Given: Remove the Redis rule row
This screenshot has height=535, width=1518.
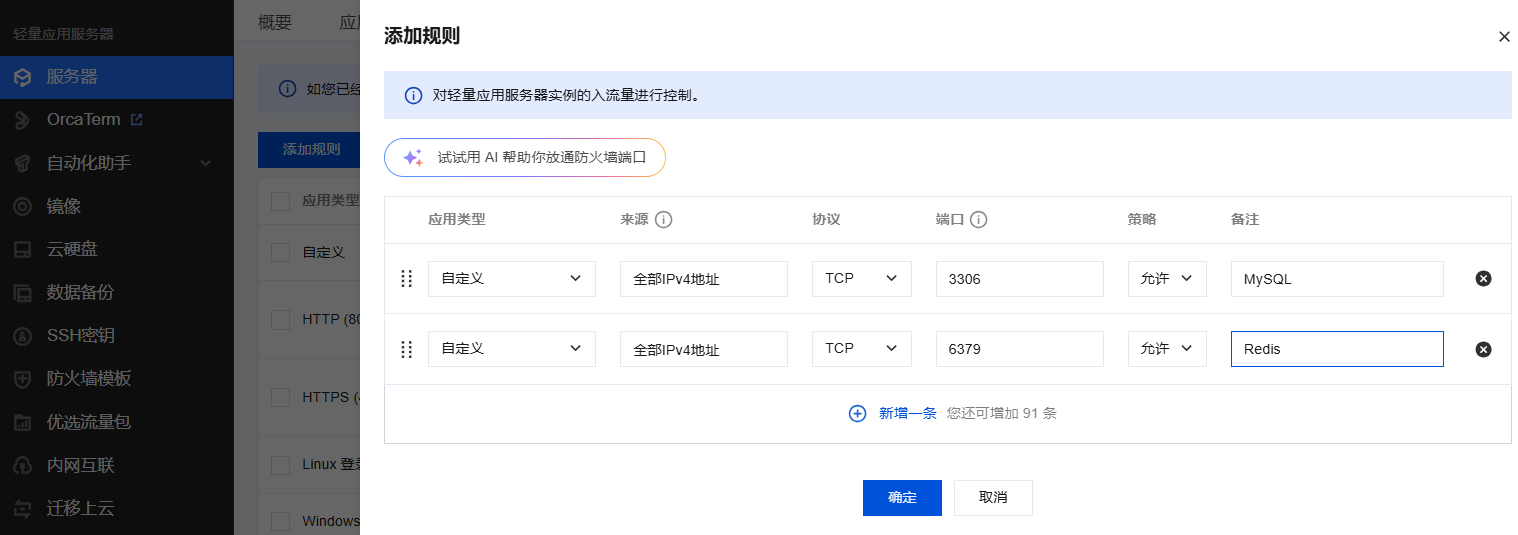Looking at the screenshot, I should point(1483,349).
